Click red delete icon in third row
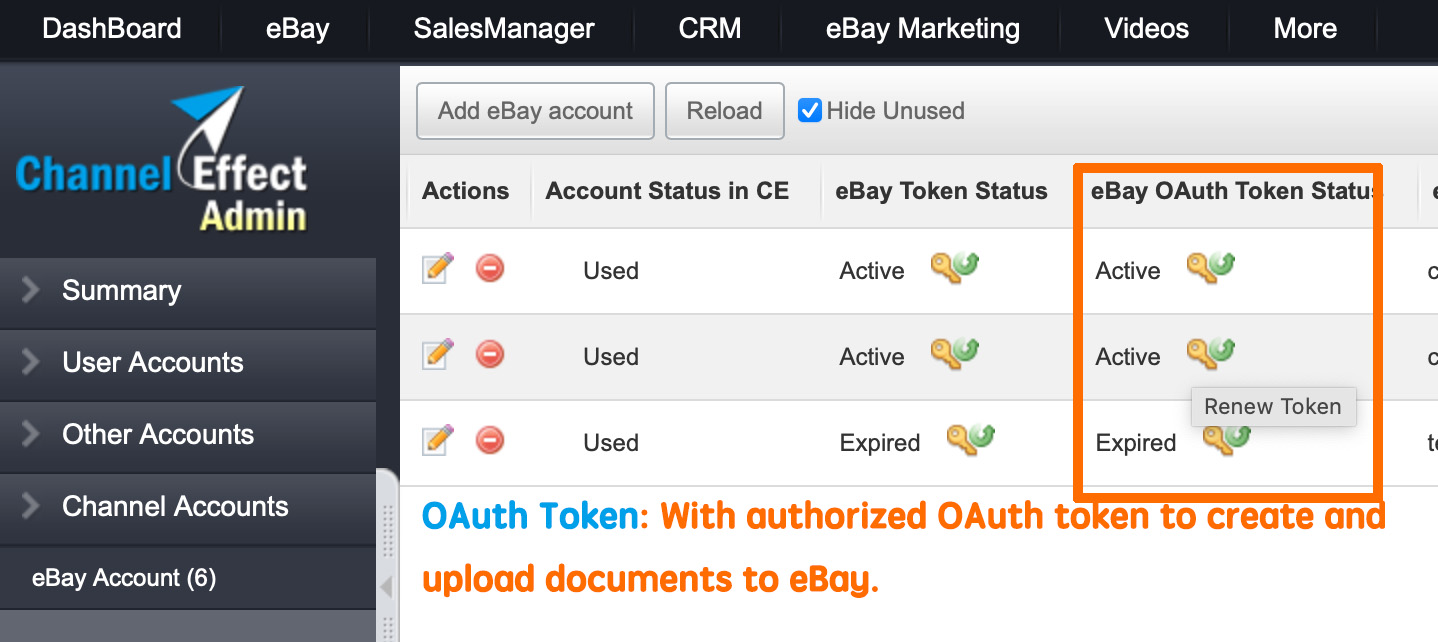The image size is (1438, 642). click(x=490, y=440)
